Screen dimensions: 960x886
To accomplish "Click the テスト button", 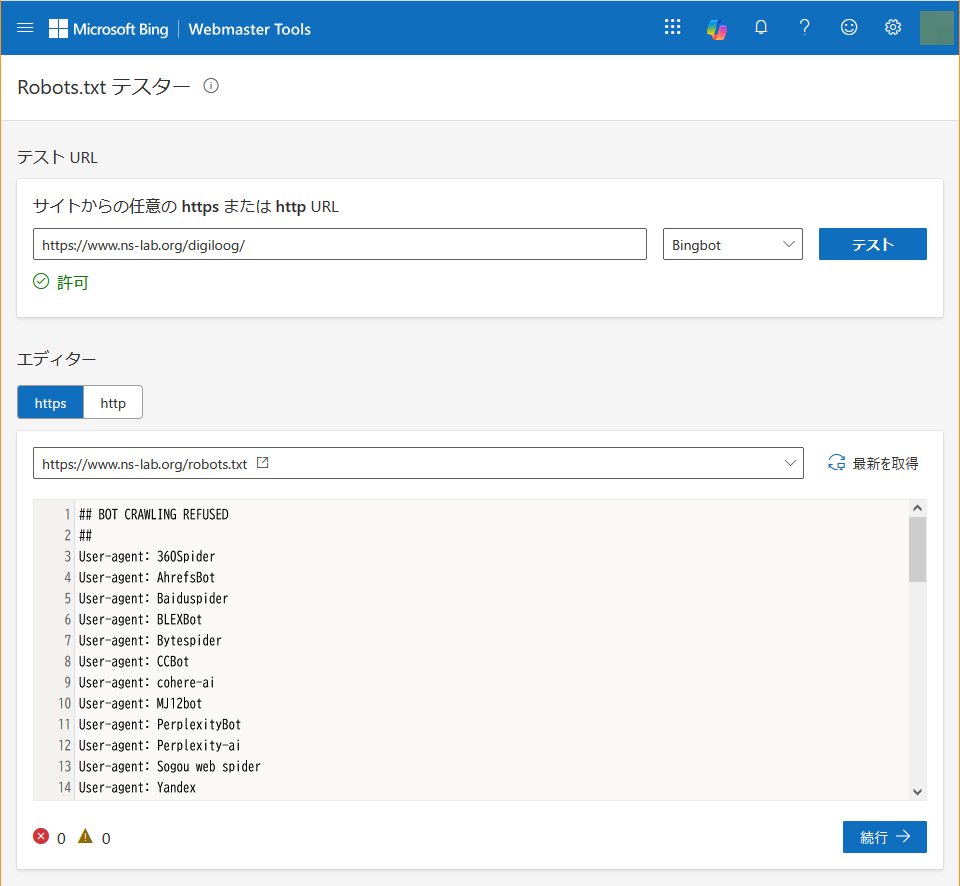I will click(x=872, y=244).
